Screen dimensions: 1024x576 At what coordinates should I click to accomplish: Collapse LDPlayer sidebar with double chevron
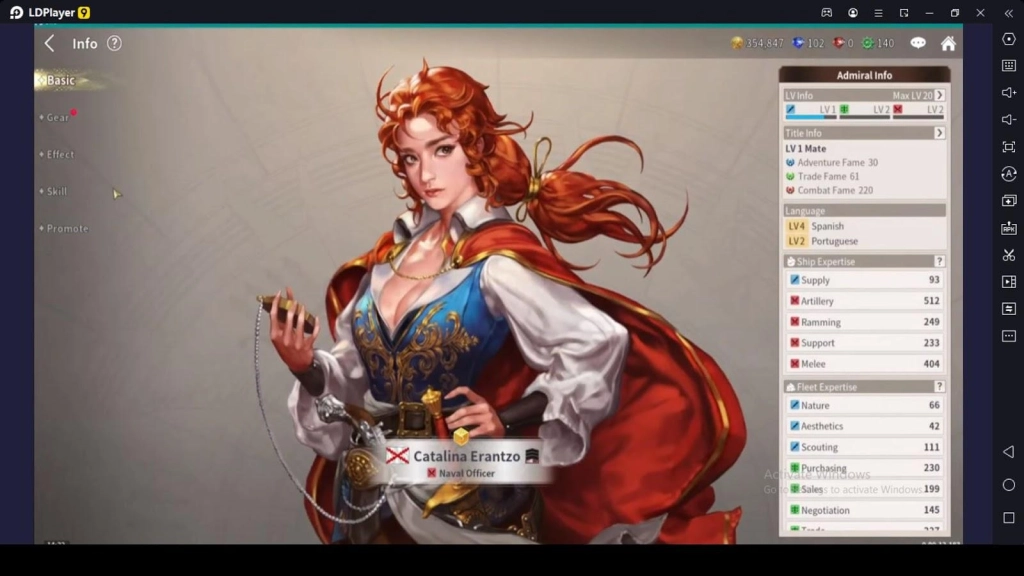tap(1008, 13)
